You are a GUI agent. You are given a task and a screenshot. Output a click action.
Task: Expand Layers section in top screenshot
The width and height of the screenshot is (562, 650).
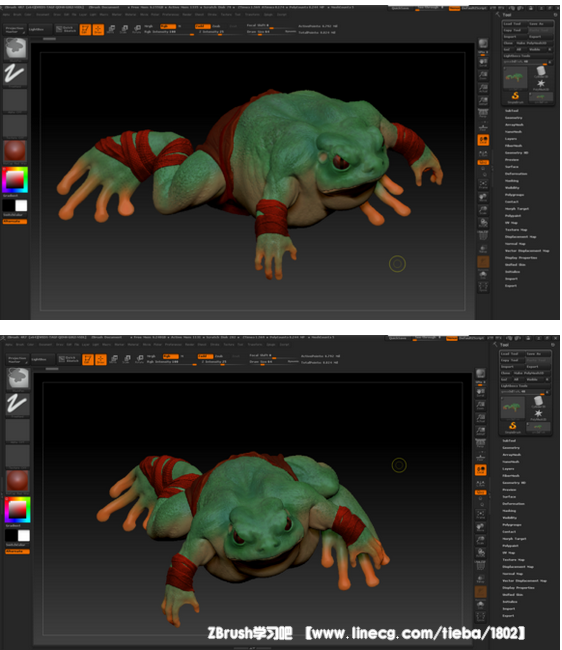pos(511,139)
